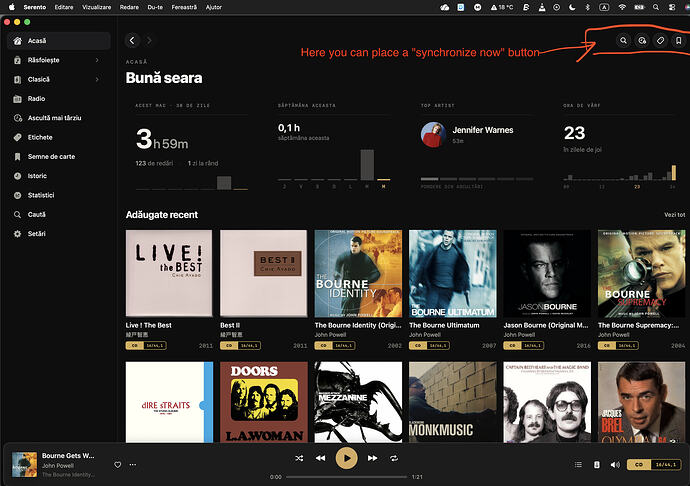Open the Redare menu
This screenshot has height=486, width=690.
click(129, 7)
